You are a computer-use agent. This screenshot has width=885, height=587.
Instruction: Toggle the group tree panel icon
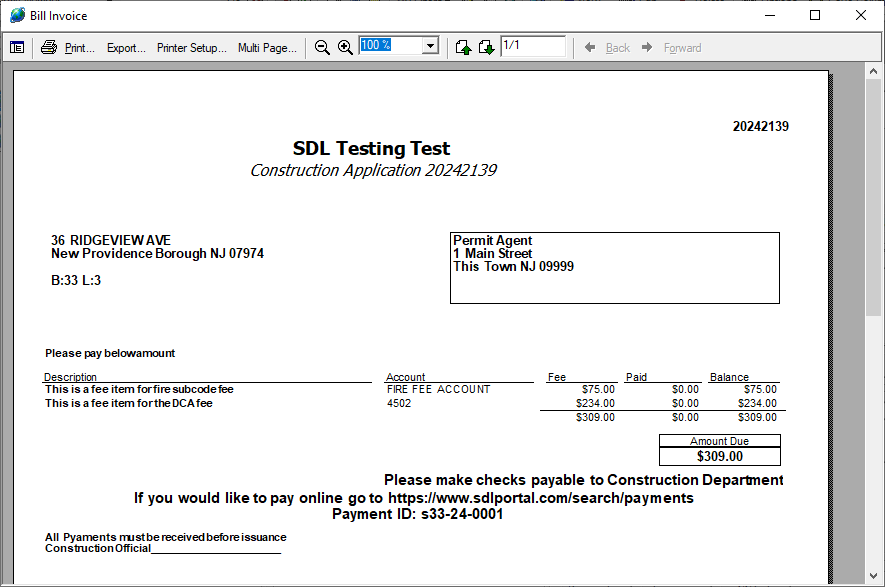[x=17, y=48]
